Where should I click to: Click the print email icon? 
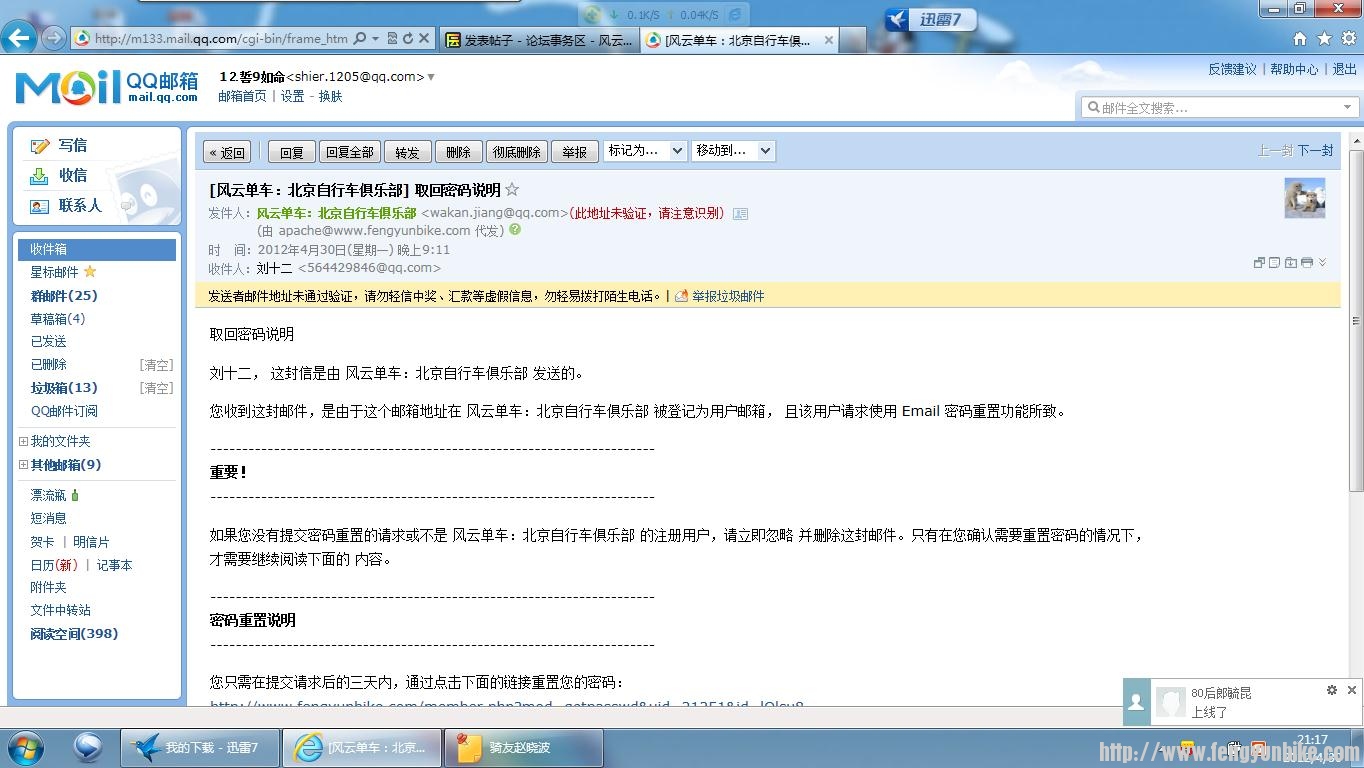point(1306,262)
